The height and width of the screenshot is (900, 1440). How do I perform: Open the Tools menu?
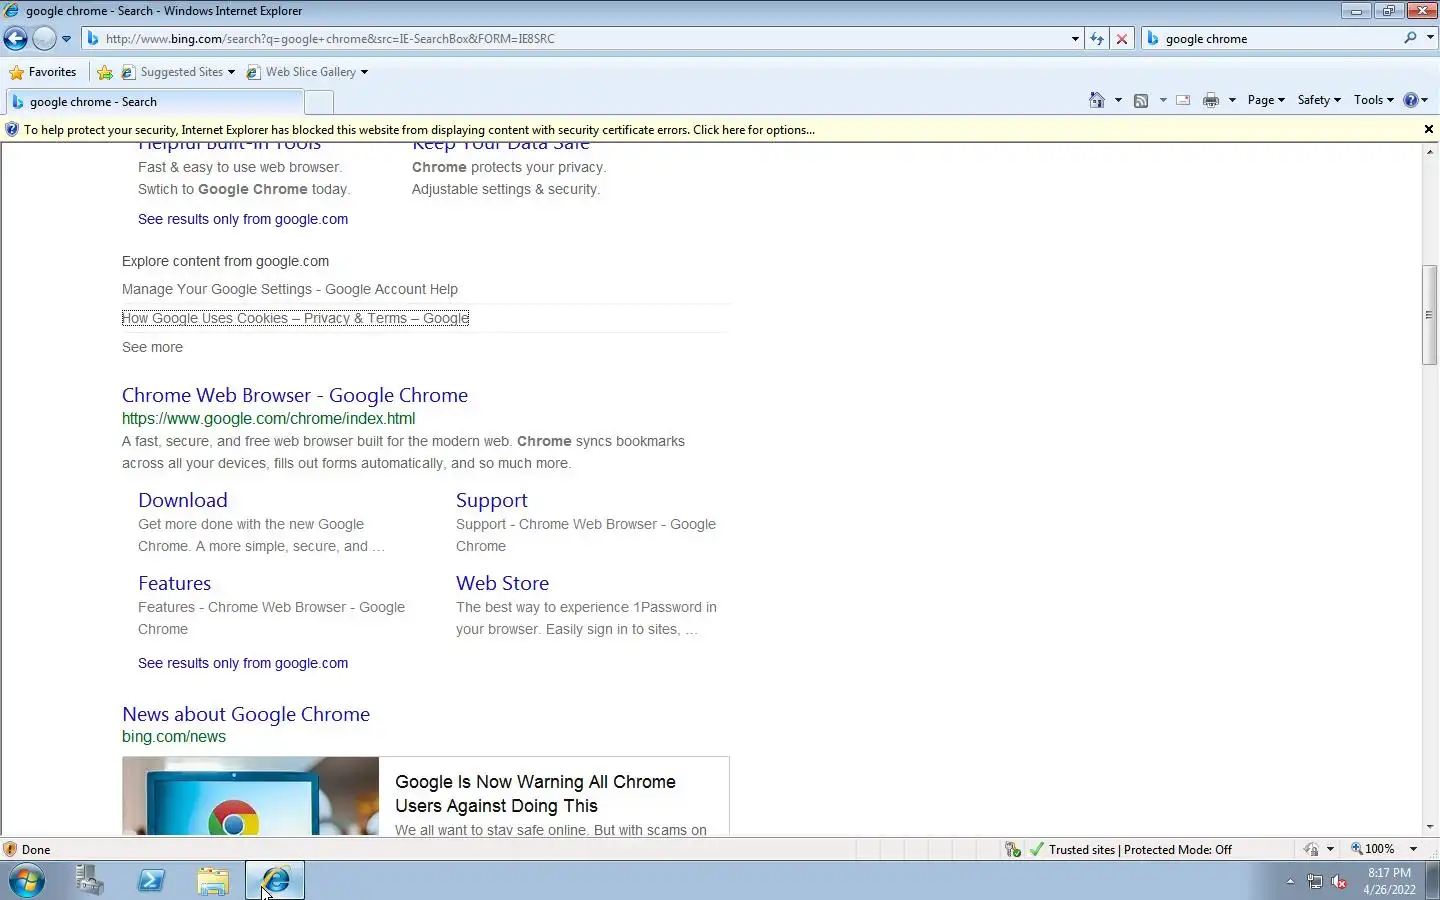(1373, 100)
